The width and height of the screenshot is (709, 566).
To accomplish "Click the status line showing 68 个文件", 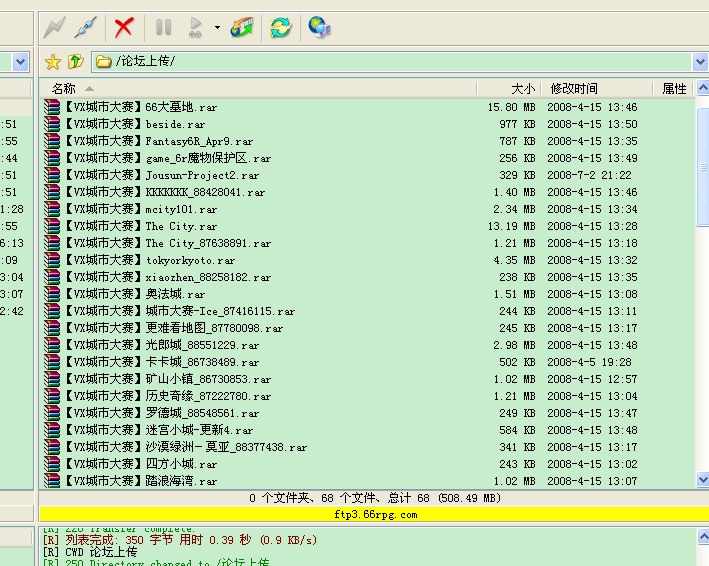I will point(374,498).
